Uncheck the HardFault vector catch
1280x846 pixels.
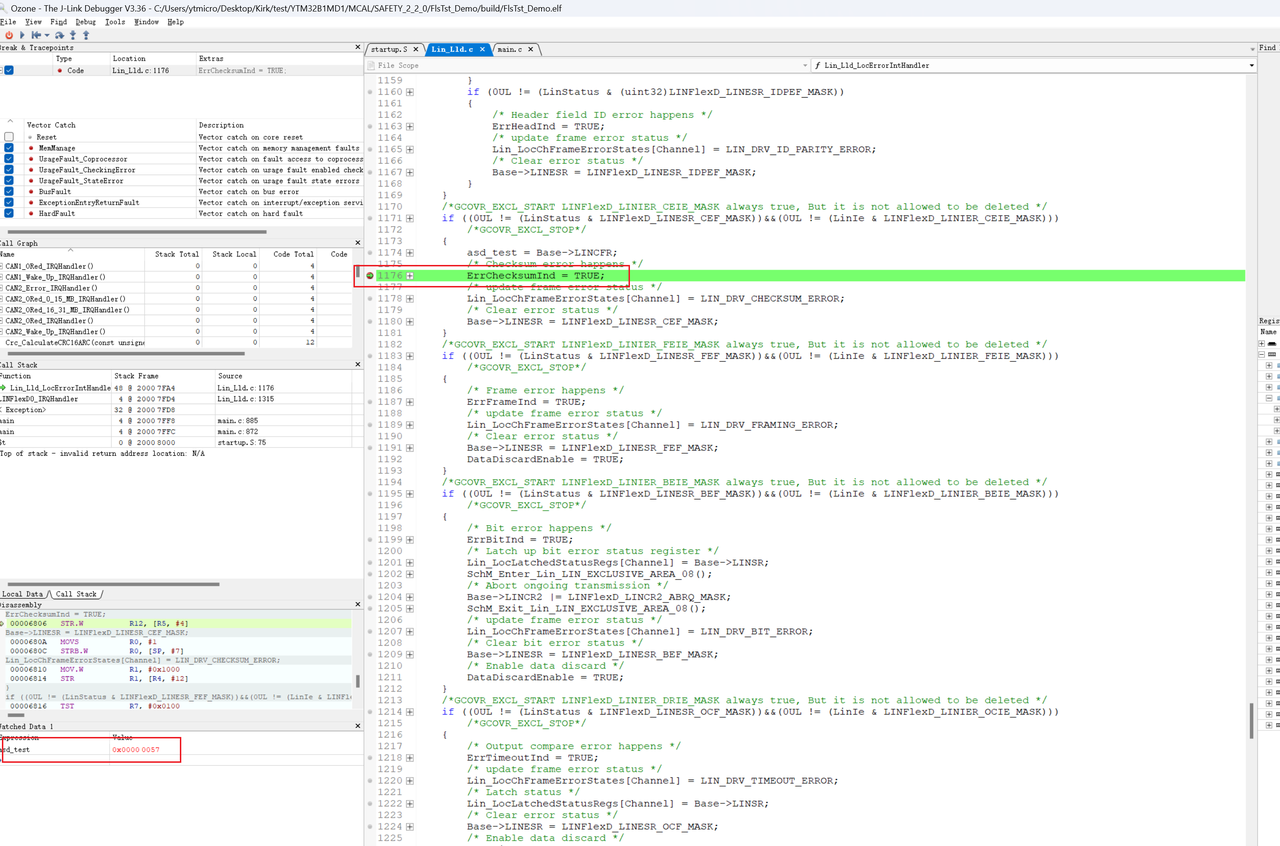pyautogui.click(x=9, y=213)
